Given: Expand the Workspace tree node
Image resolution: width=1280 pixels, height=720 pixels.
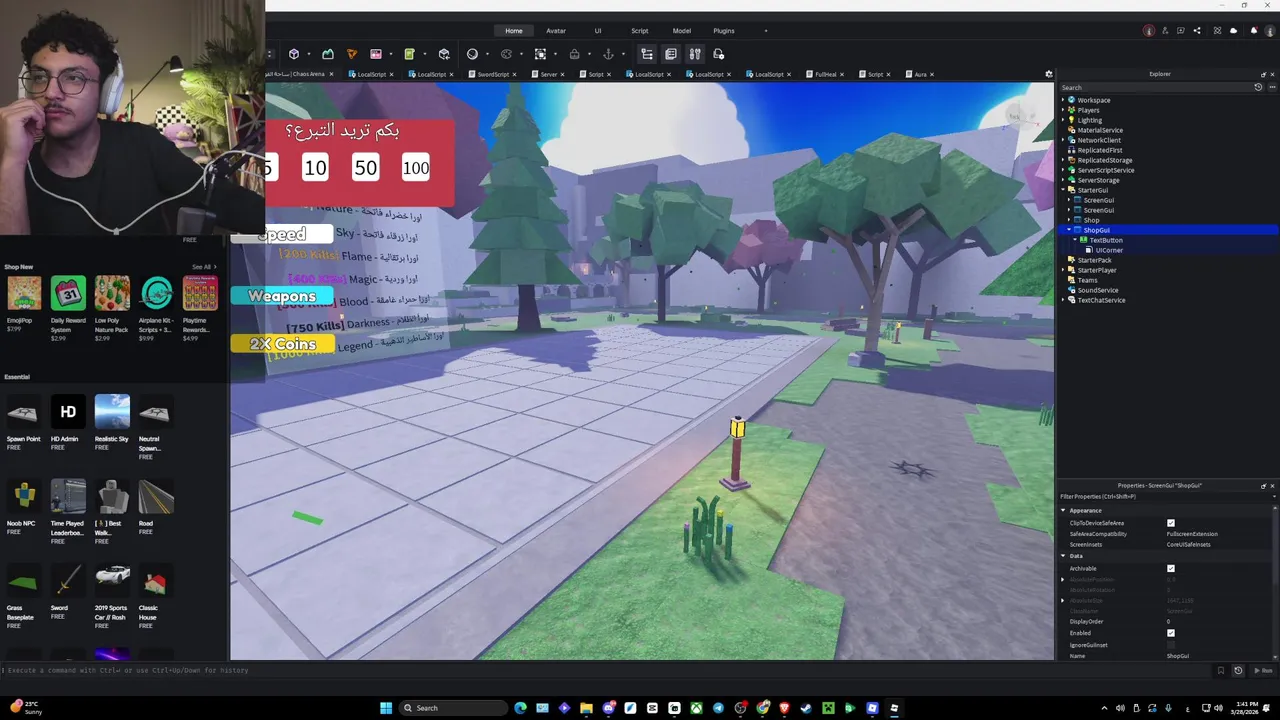Looking at the screenshot, I should [1063, 100].
